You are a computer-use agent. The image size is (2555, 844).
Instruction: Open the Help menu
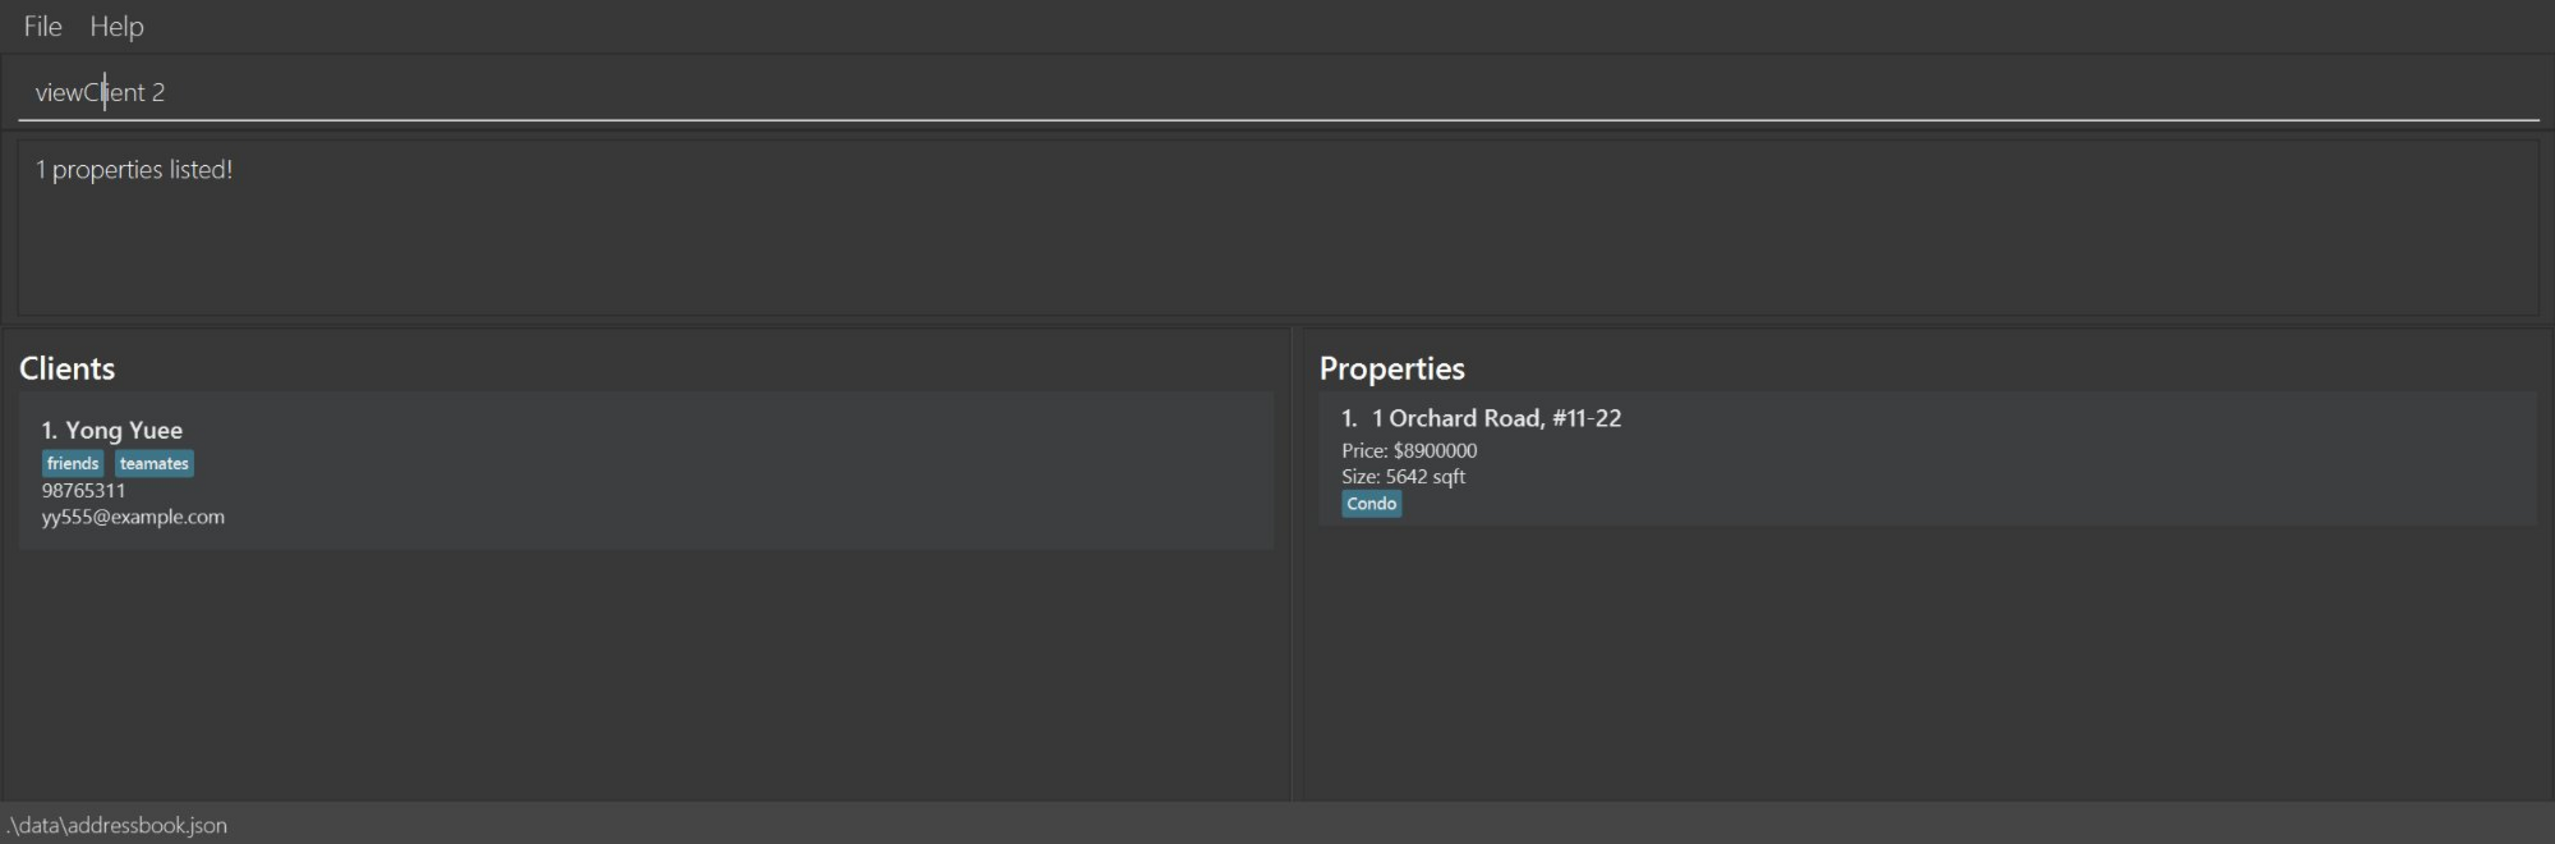click(116, 26)
